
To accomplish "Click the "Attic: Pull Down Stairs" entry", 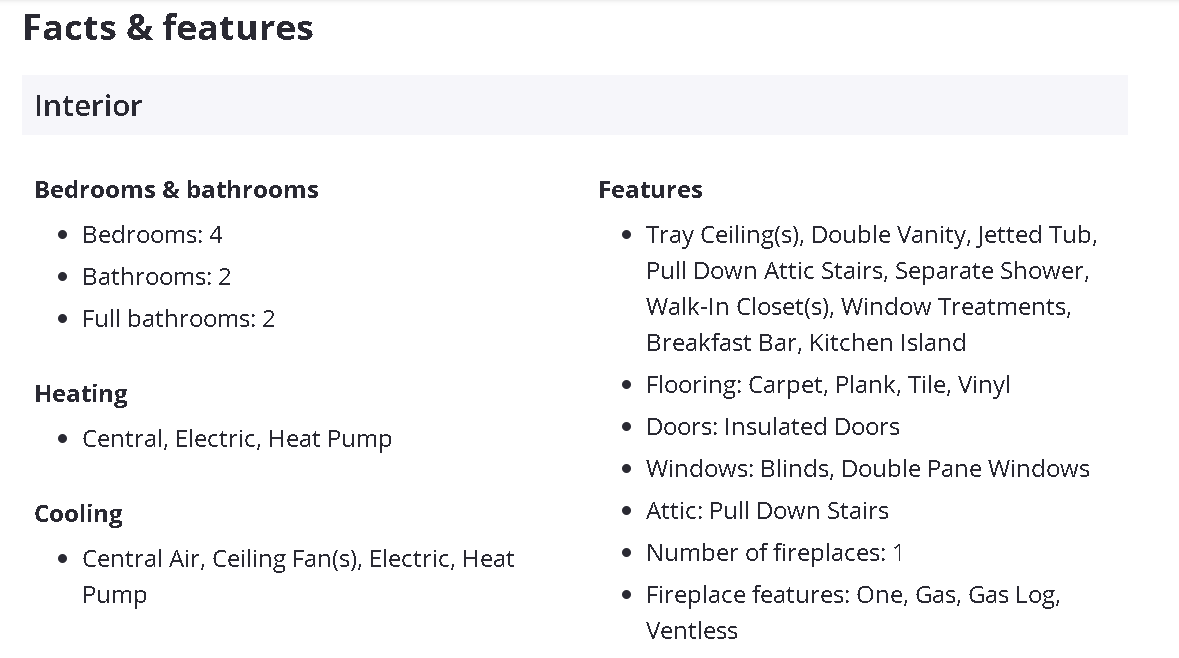I will [767, 511].
